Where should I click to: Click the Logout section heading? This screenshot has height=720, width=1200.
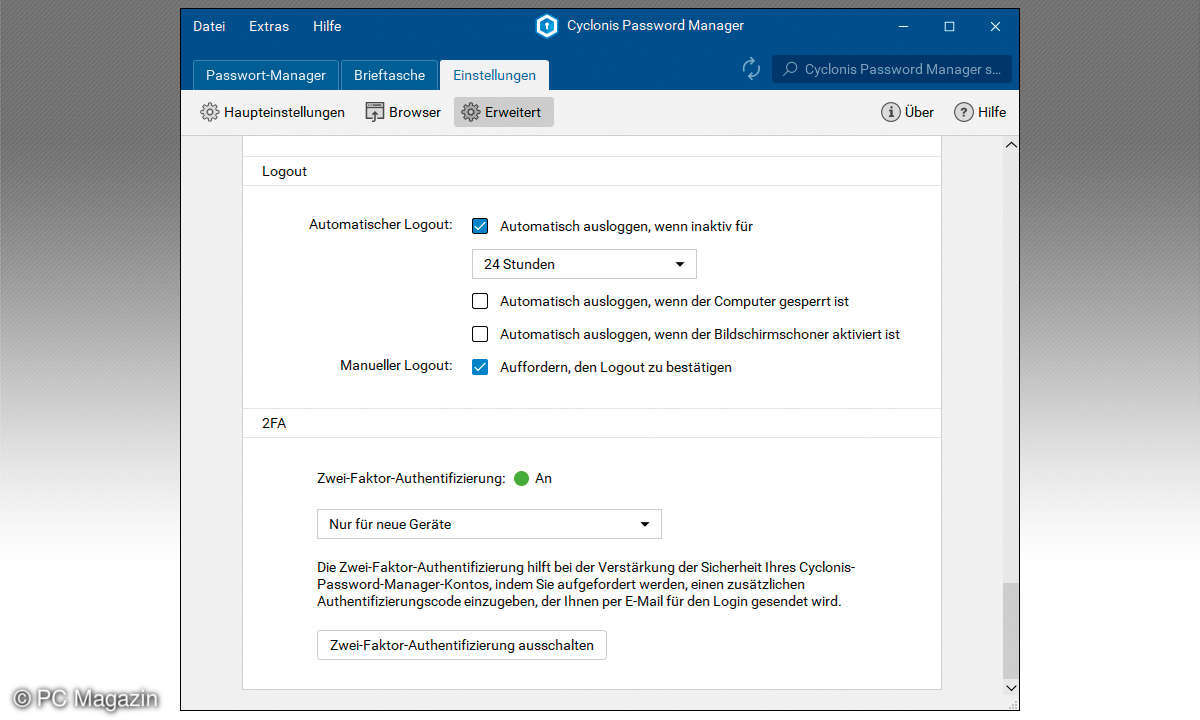point(285,171)
